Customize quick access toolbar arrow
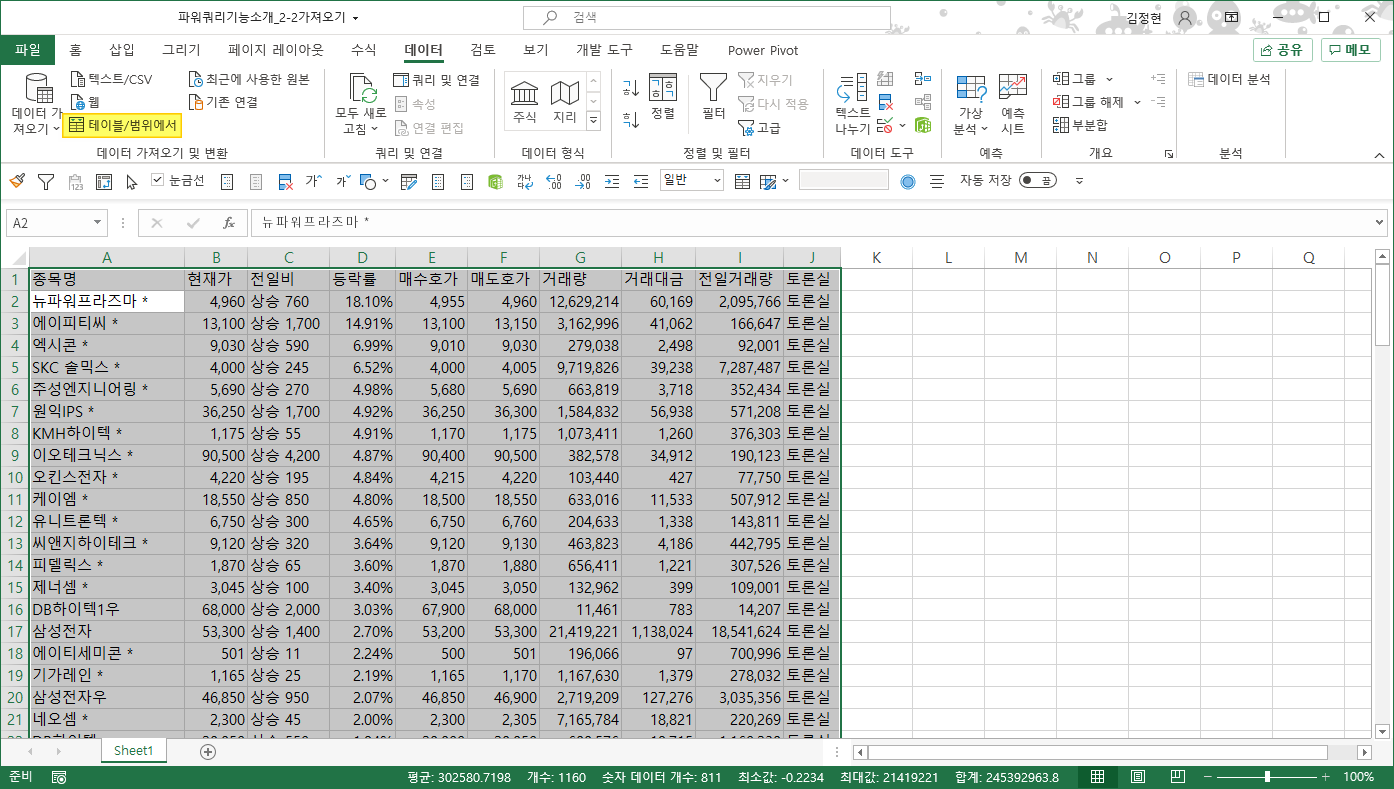The width and height of the screenshot is (1394, 789). click(x=1079, y=181)
